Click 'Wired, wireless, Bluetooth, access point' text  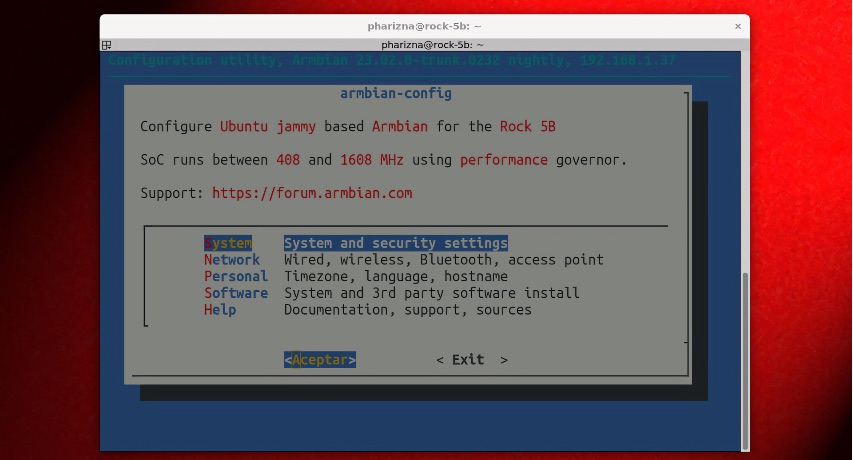tap(444, 260)
